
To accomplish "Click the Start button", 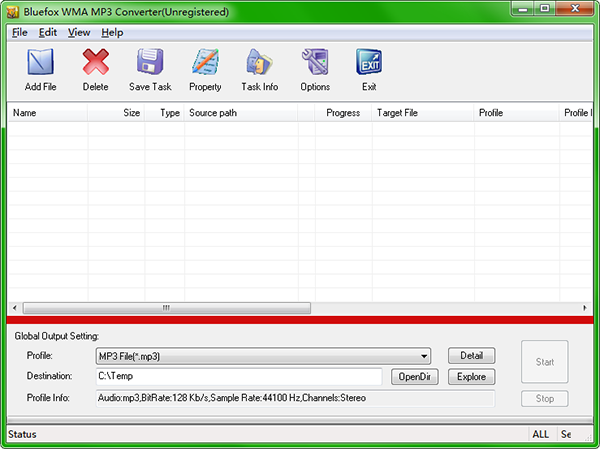I will click(x=545, y=362).
